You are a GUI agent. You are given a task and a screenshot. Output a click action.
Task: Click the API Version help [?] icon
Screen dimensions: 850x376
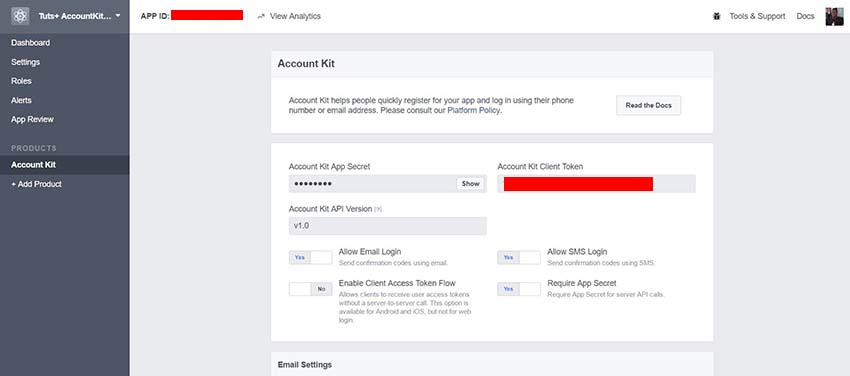click(378, 209)
